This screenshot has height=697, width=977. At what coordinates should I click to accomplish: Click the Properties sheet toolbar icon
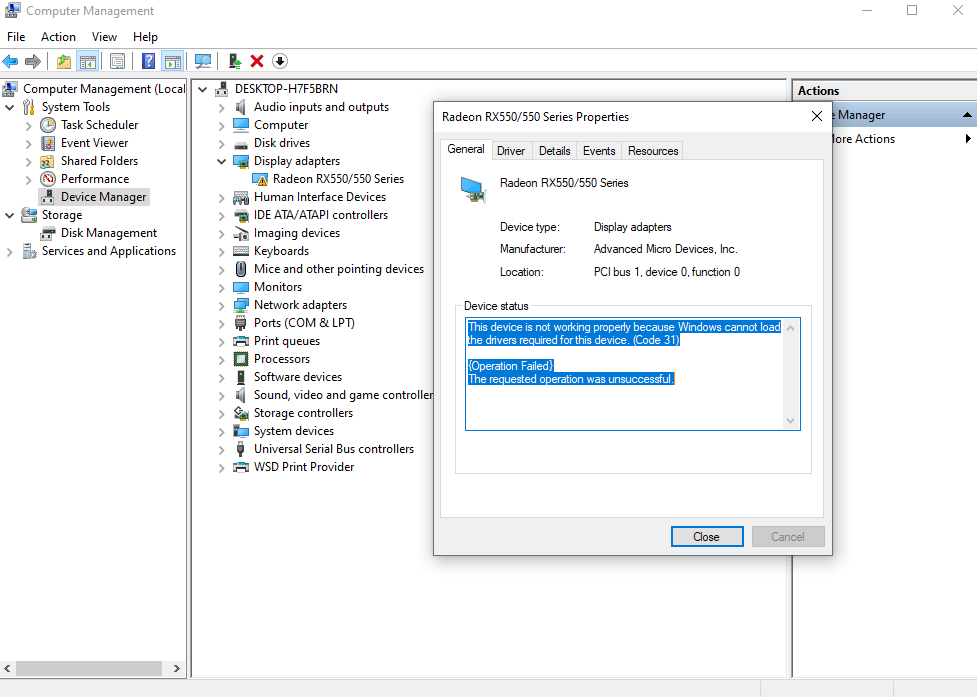point(117,61)
